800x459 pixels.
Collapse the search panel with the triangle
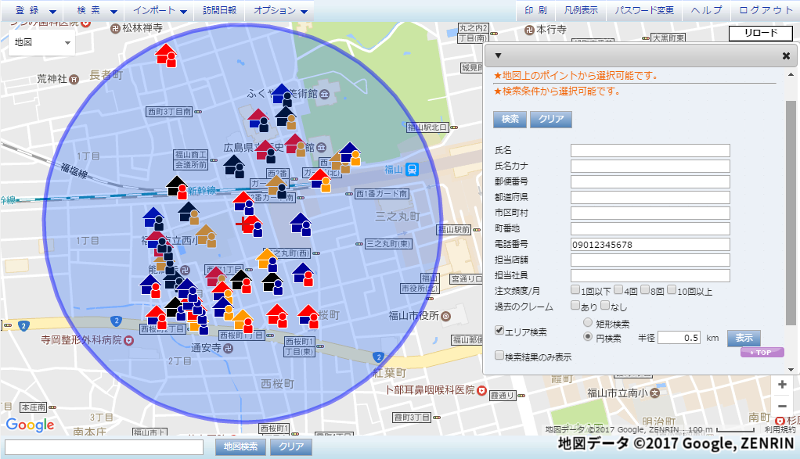coord(498,56)
